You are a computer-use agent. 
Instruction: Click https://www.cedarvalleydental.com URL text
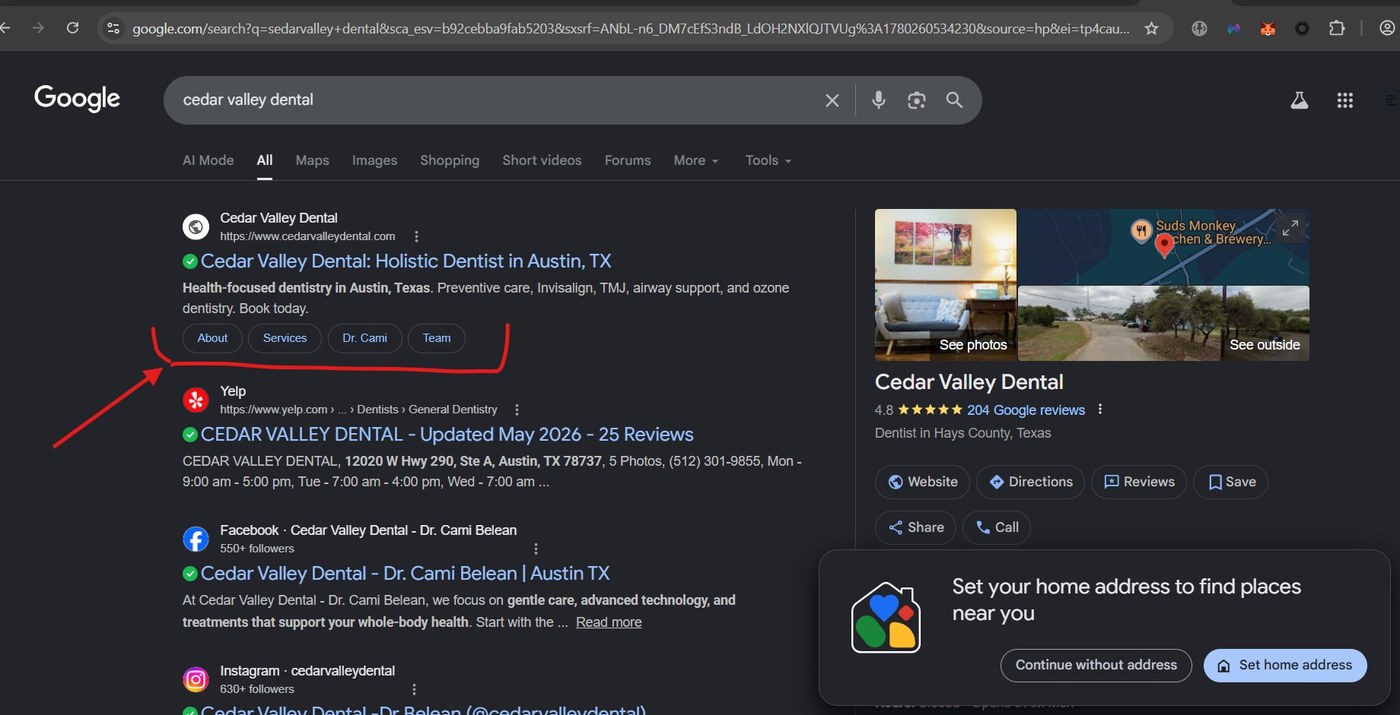coord(307,237)
